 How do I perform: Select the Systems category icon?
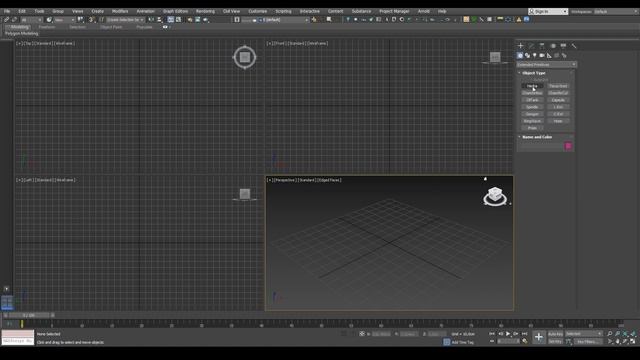564,56
